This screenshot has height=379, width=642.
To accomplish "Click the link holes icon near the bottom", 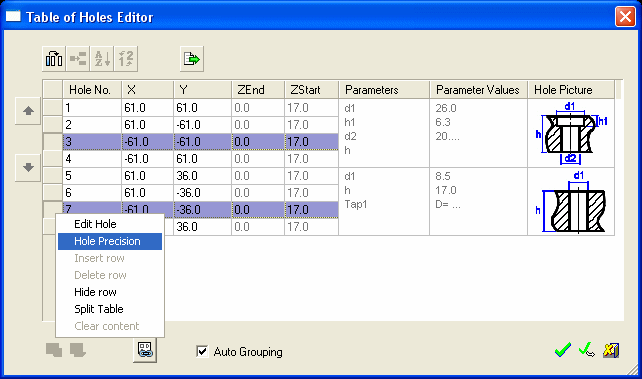I will click(x=145, y=350).
